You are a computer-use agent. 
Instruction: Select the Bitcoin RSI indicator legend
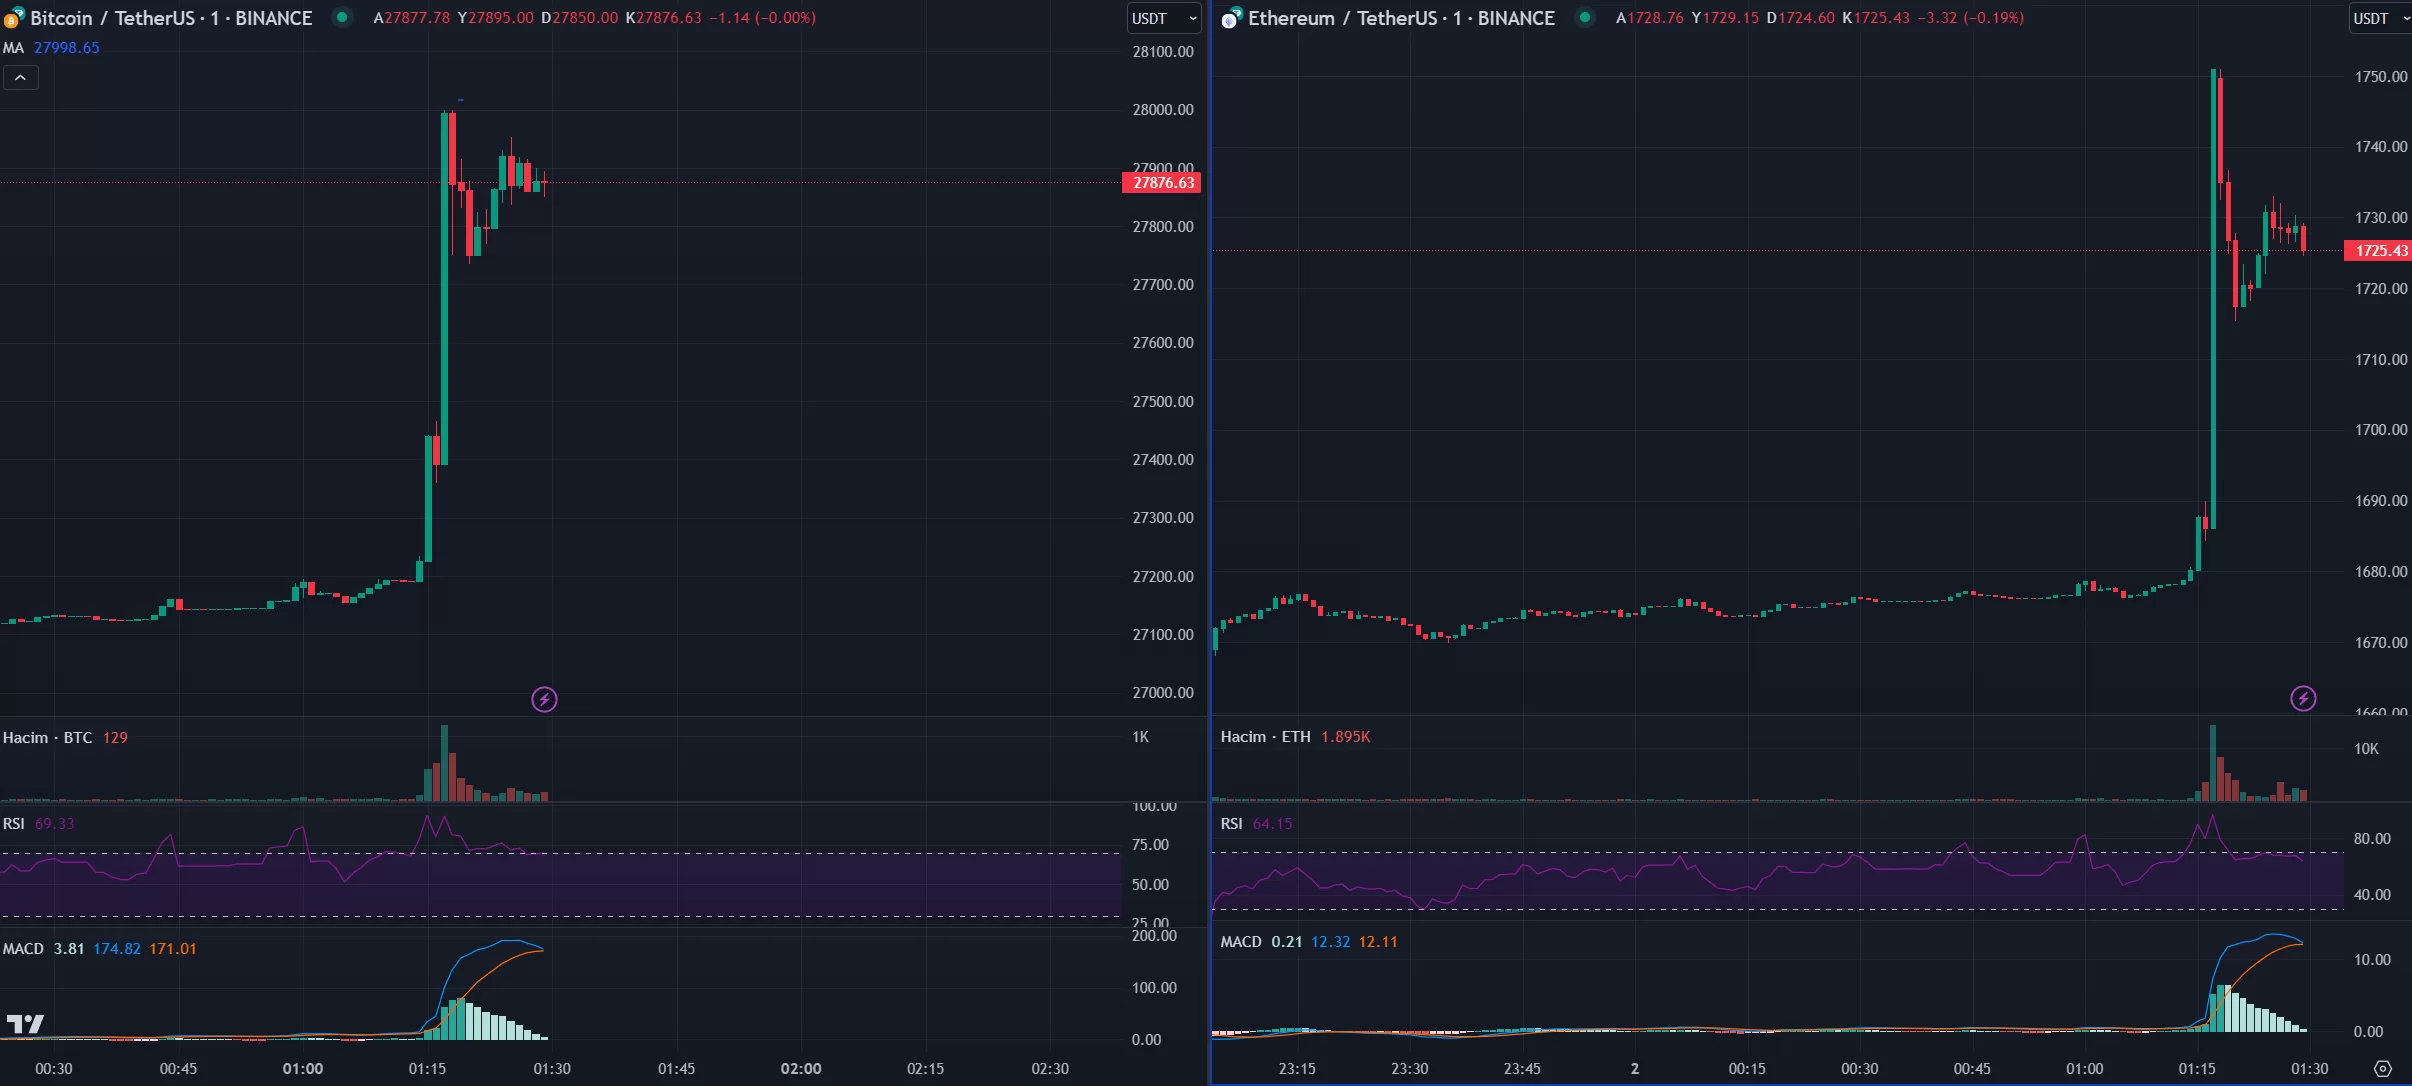tap(14, 823)
